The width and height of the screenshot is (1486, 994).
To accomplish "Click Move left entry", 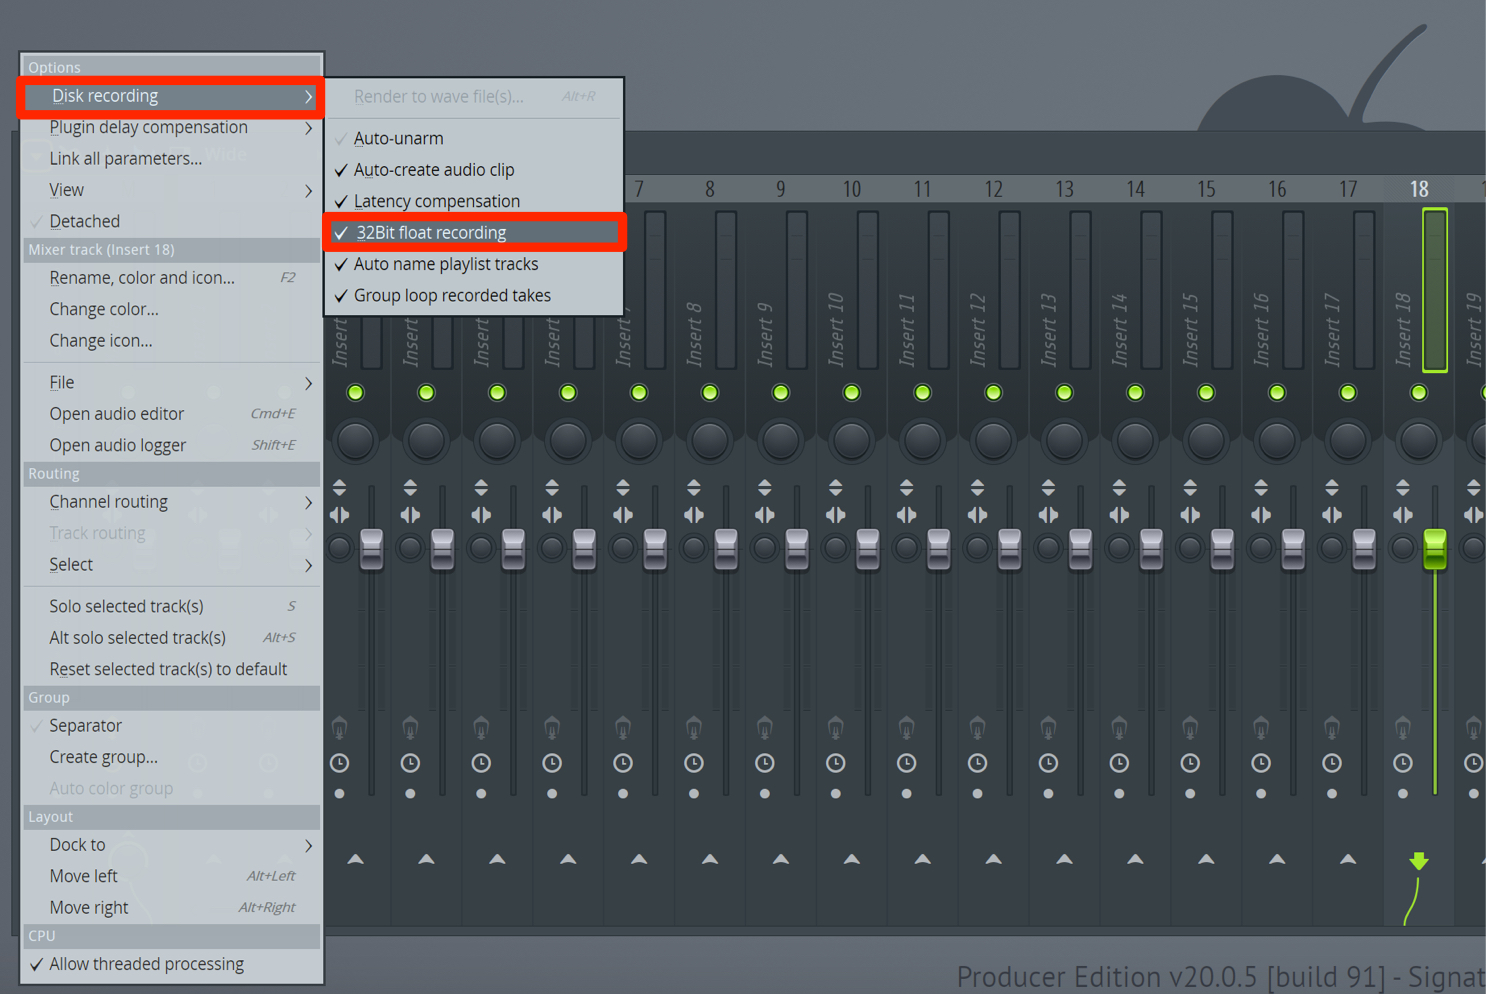I will coord(171,876).
